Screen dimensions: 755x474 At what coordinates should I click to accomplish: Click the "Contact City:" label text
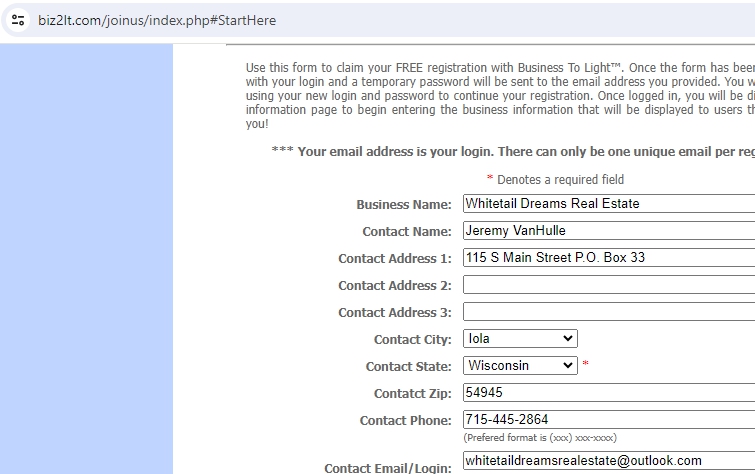tap(413, 340)
